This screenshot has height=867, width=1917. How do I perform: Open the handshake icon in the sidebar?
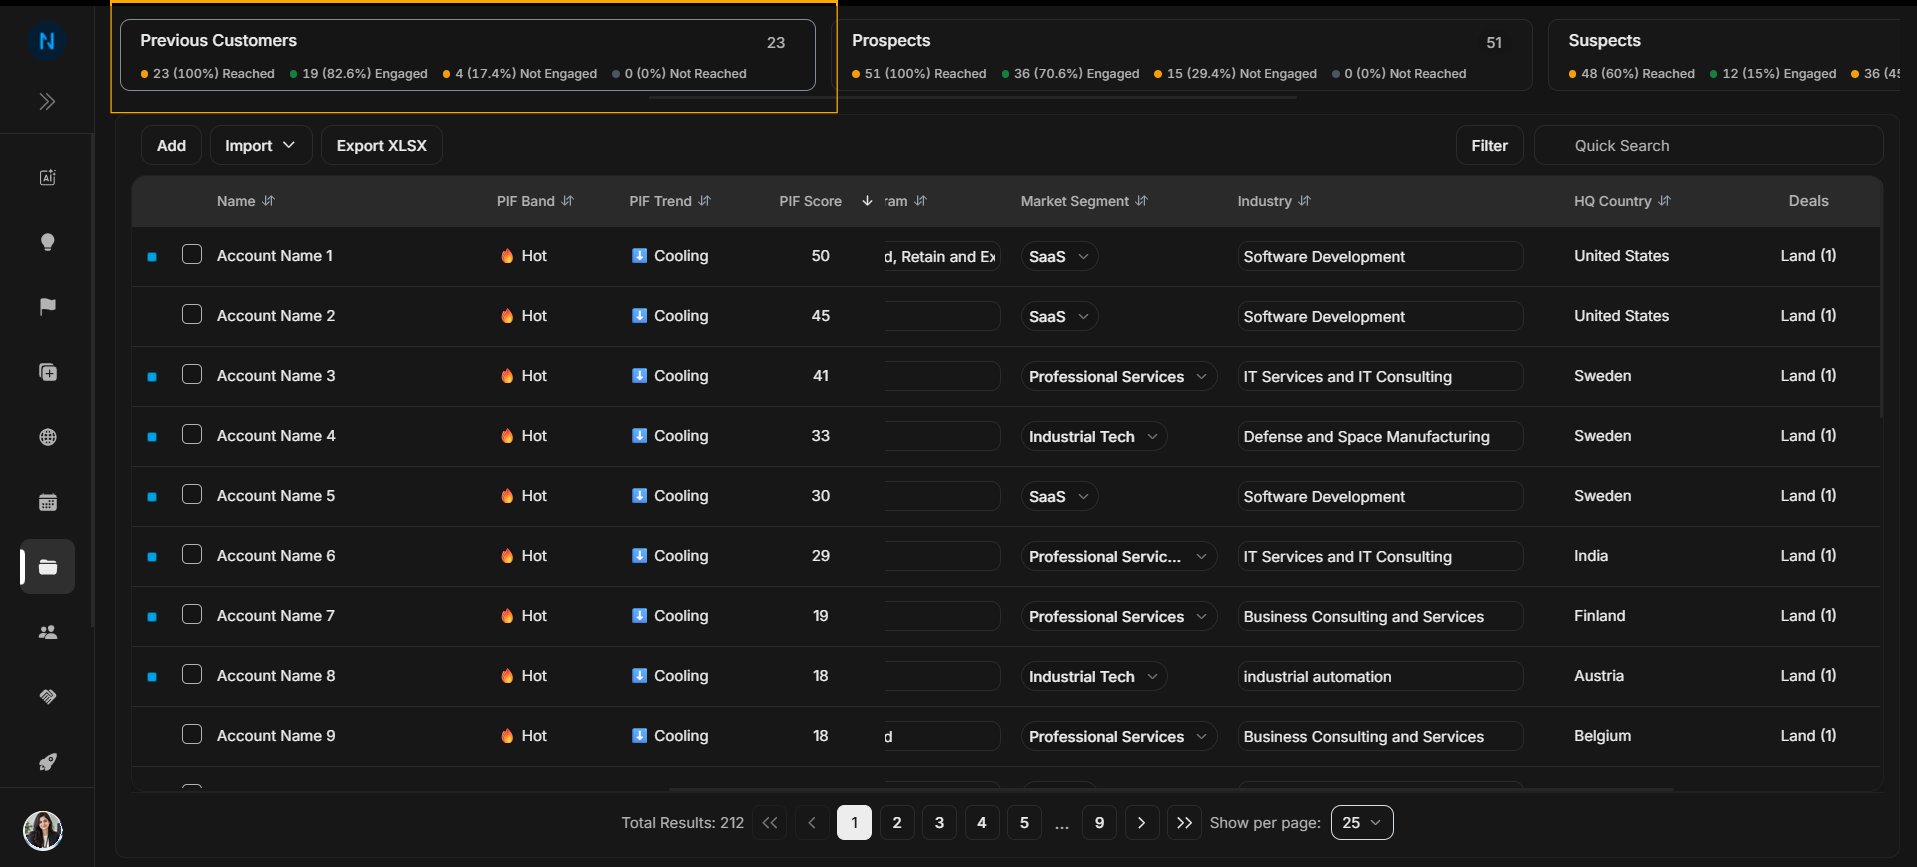pos(47,697)
